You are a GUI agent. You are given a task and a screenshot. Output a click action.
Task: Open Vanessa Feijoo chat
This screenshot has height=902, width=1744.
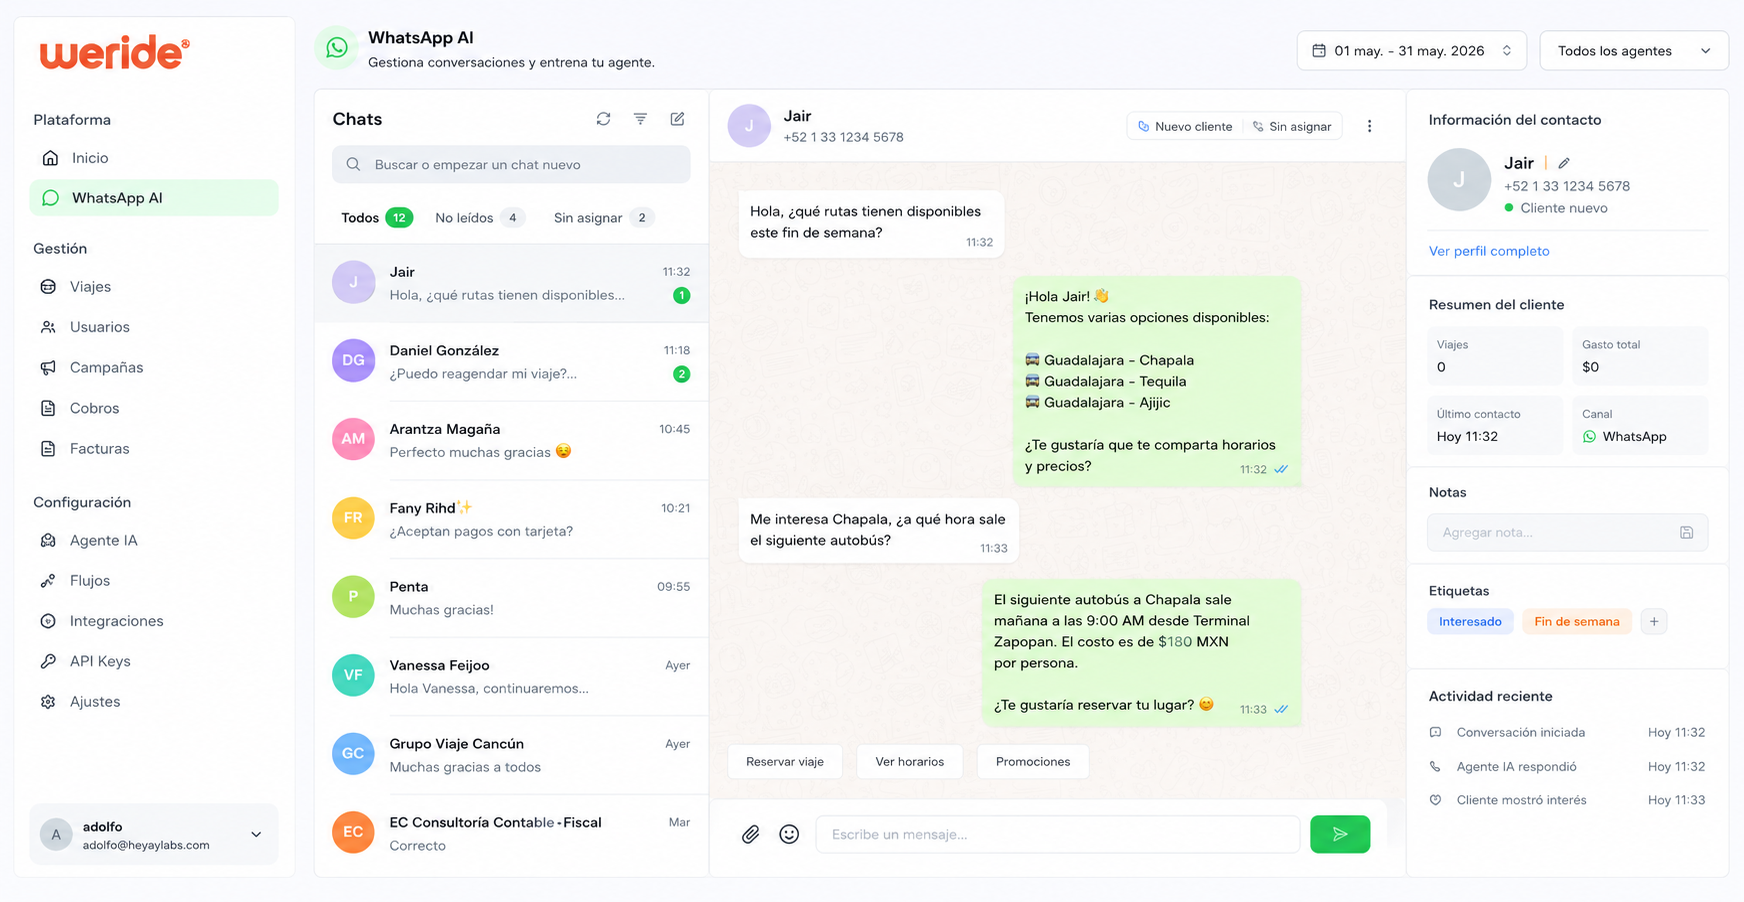pyautogui.click(x=511, y=676)
